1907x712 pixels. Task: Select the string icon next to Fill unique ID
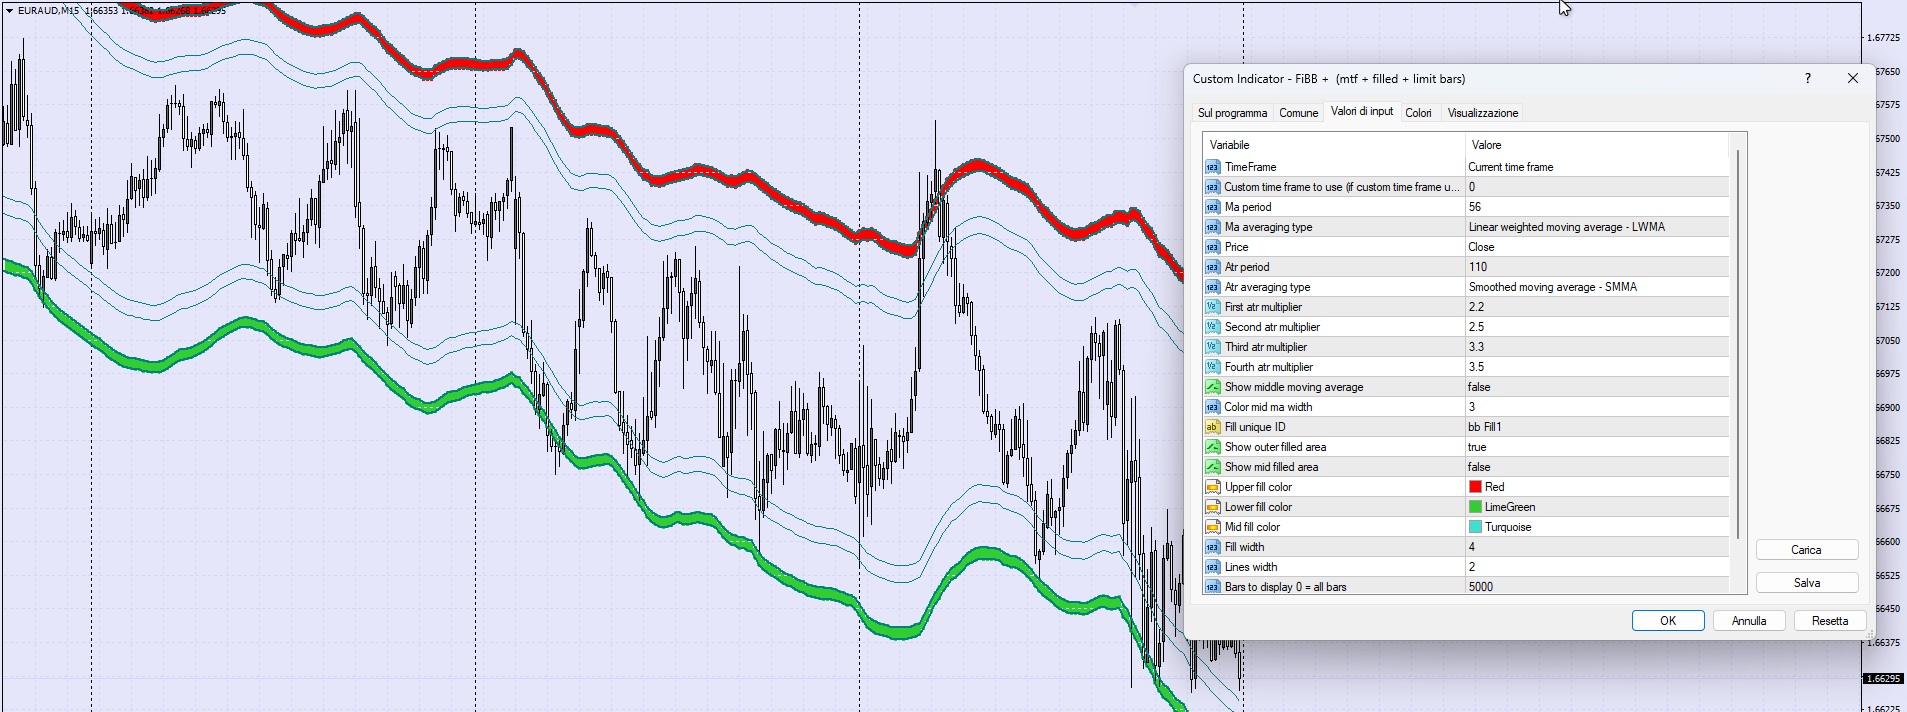coord(1212,427)
